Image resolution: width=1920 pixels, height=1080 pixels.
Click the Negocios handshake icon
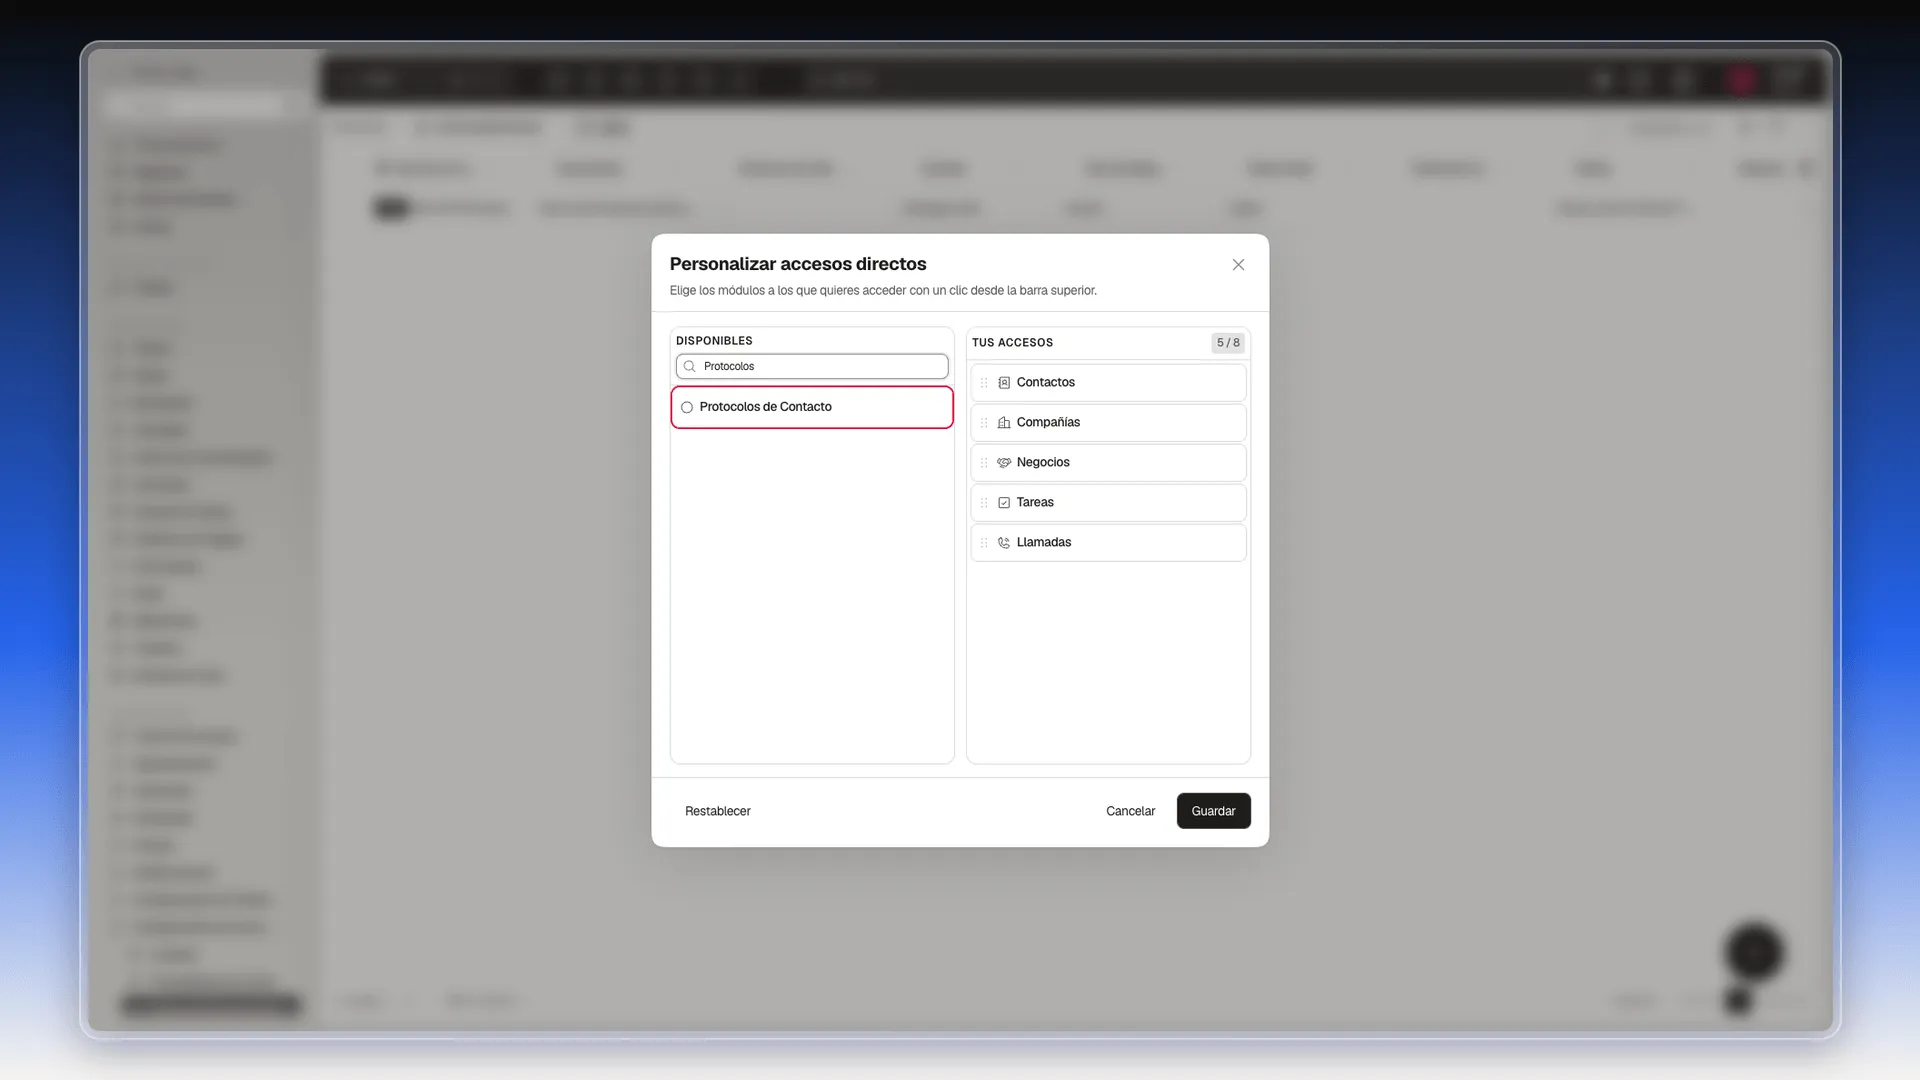click(x=1004, y=463)
